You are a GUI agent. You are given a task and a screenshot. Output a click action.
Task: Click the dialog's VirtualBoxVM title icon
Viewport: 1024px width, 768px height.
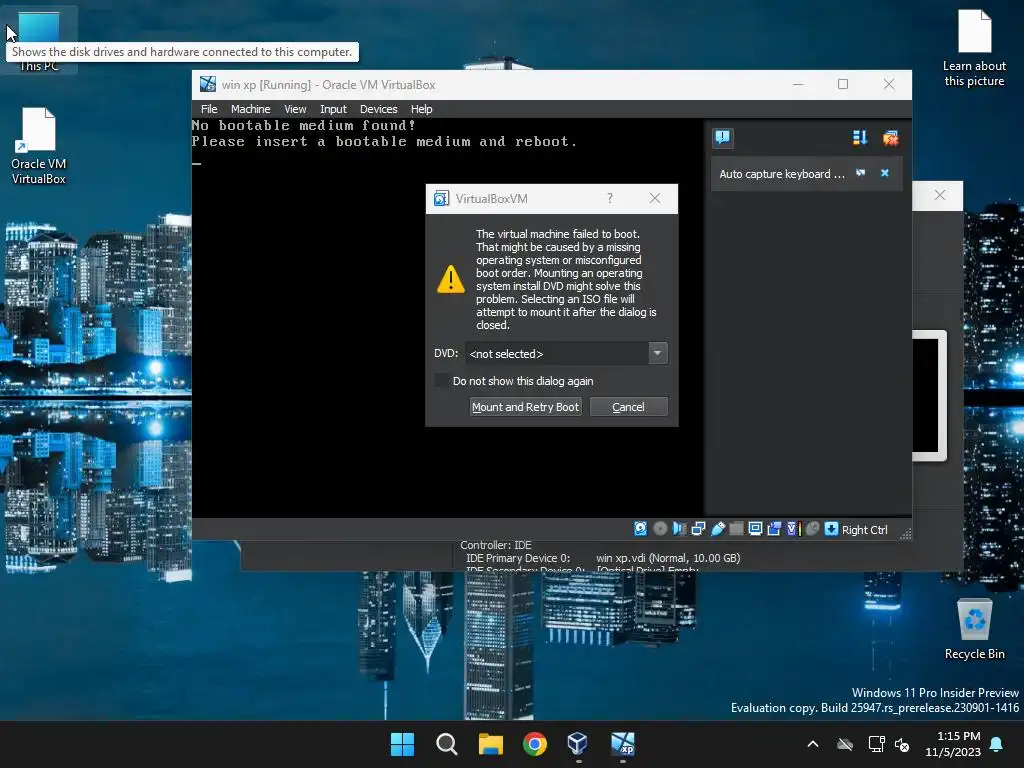[x=441, y=199]
